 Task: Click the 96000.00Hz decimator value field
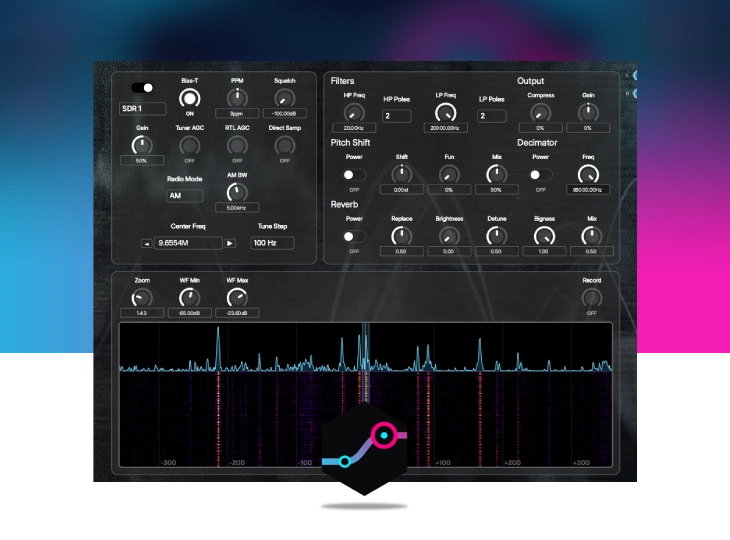click(x=588, y=189)
